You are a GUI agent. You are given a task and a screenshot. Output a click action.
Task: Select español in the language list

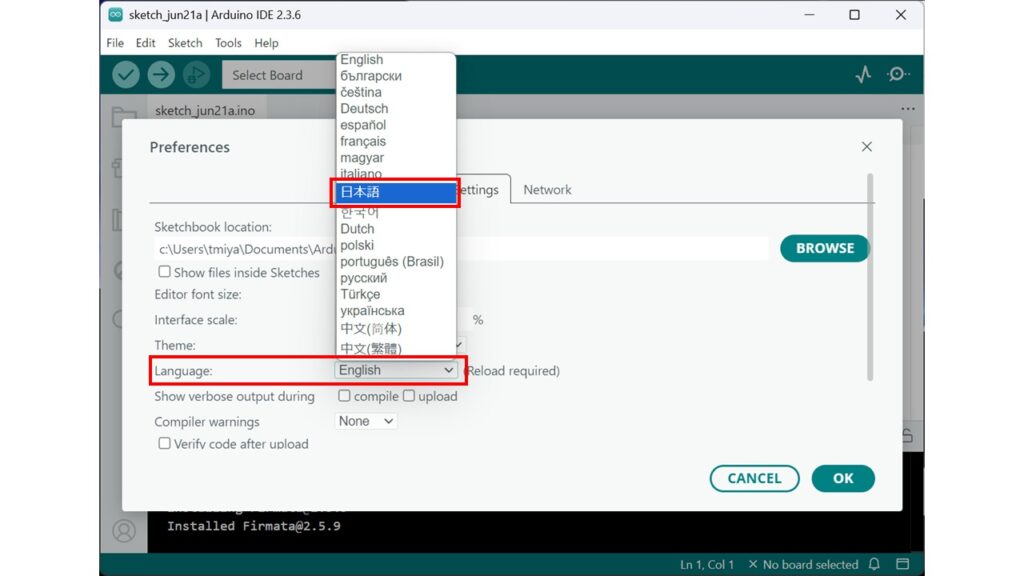tap(395, 125)
